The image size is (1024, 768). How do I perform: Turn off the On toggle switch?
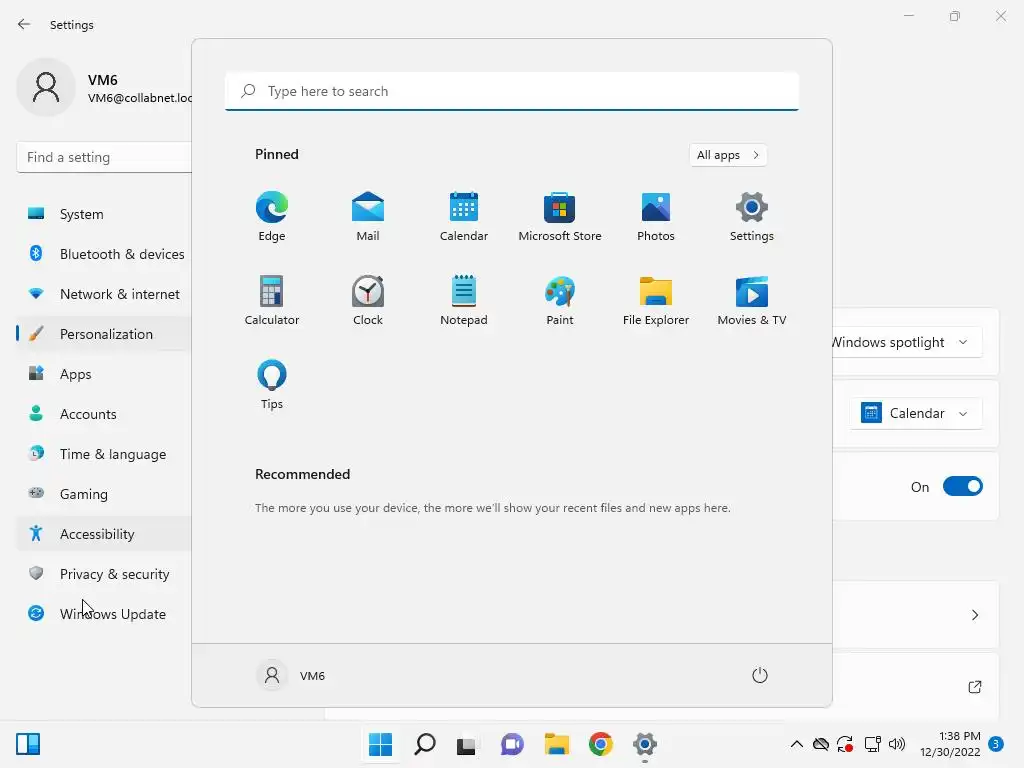click(963, 487)
